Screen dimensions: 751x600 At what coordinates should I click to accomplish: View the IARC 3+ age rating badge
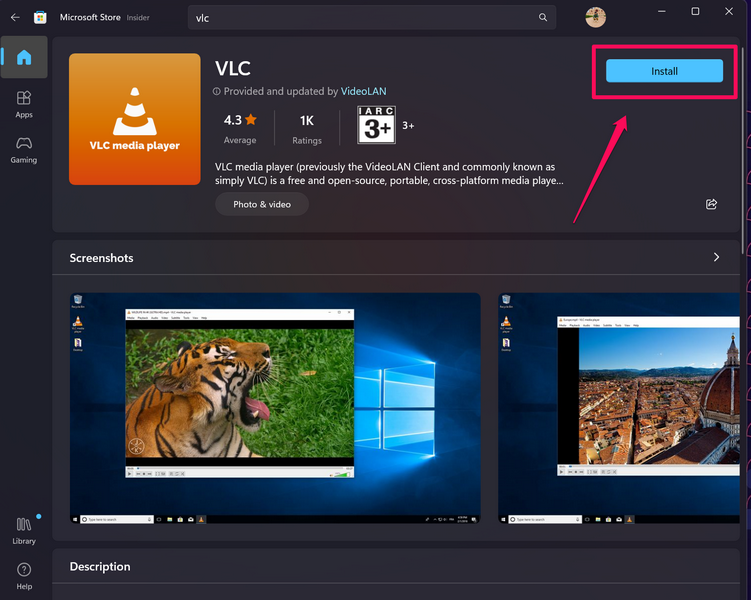[x=368, y=126]
